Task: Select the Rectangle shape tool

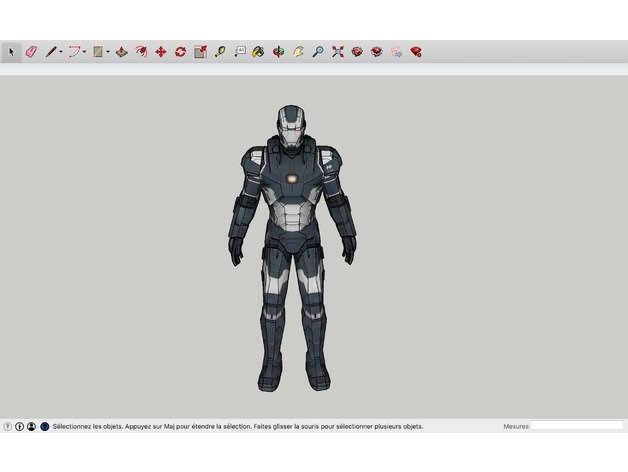Action: 98,52
